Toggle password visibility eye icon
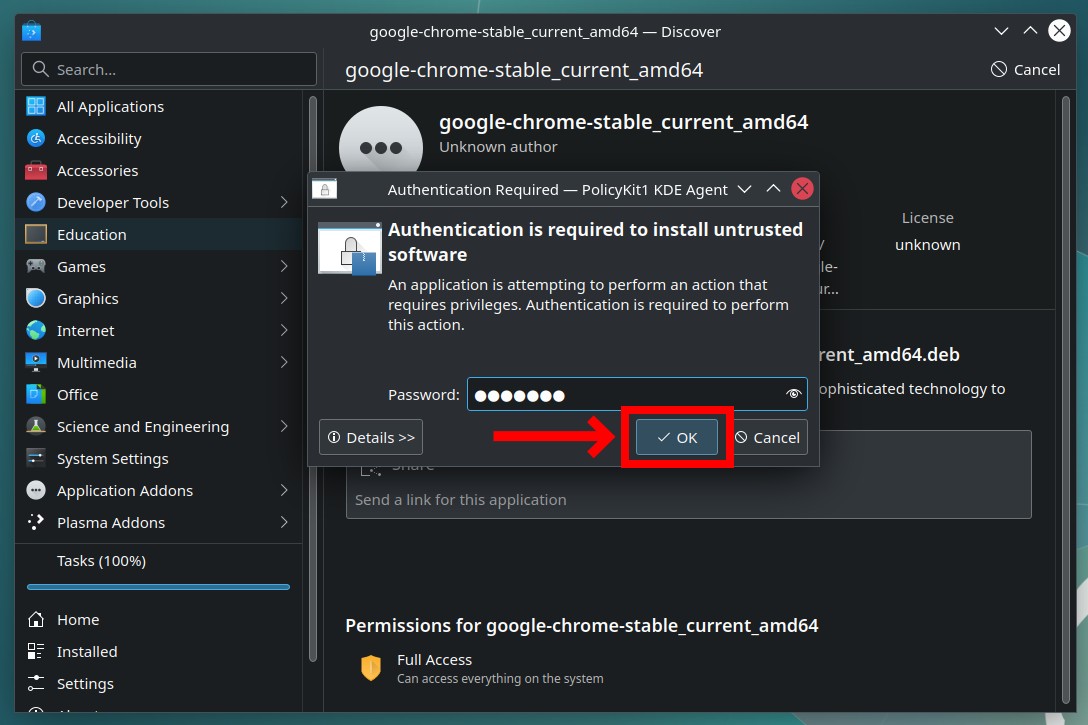1088x725 pixels. (x=793, y=394)
